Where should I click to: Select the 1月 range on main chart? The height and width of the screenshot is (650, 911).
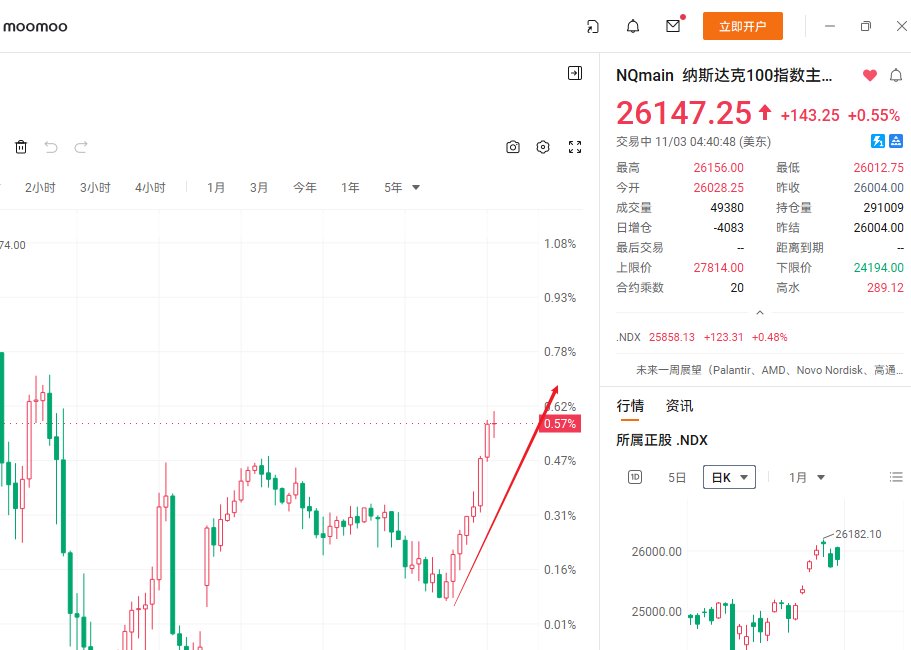coord(216,188)
